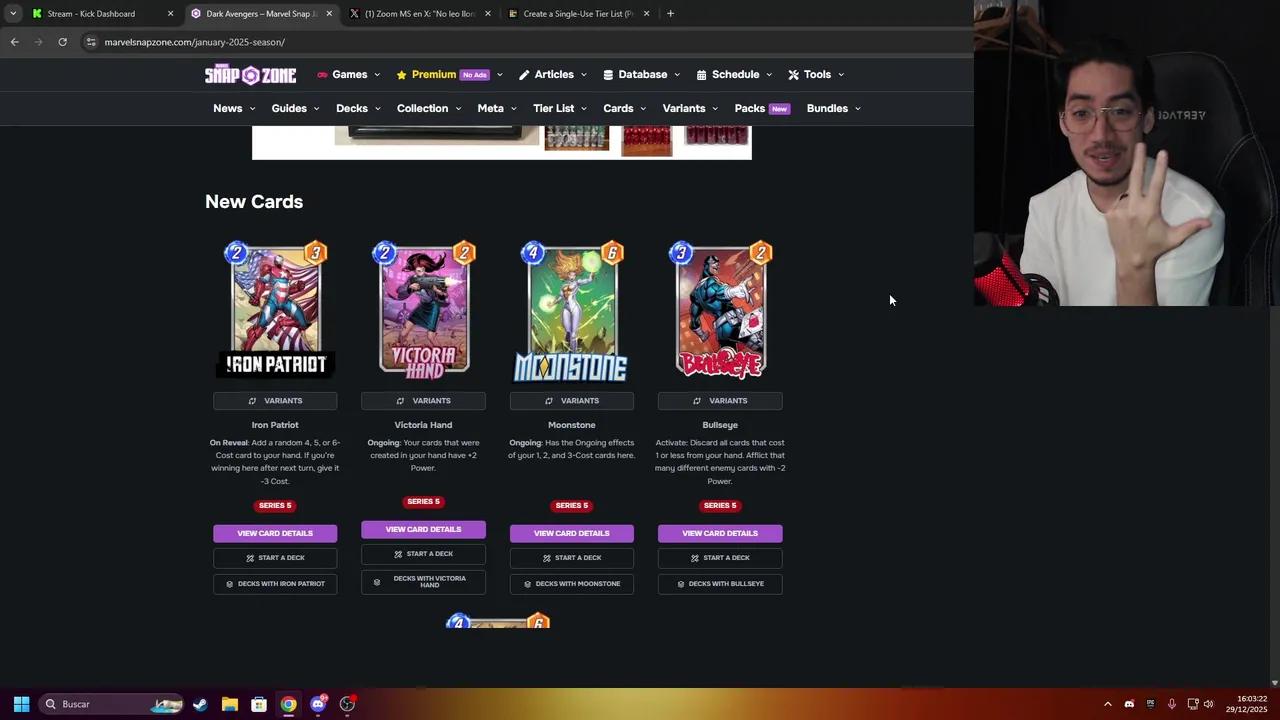
Task: Click the volume speaker tray icon
Action: (x=1208, y=704)
